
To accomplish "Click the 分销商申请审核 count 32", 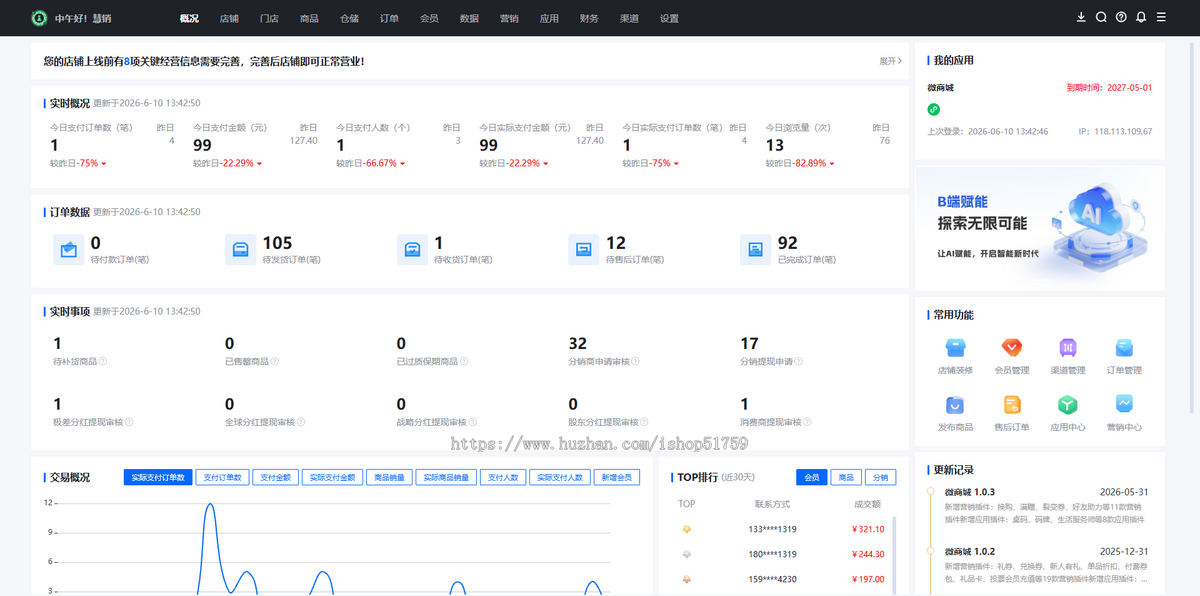I will pos(577,343).
